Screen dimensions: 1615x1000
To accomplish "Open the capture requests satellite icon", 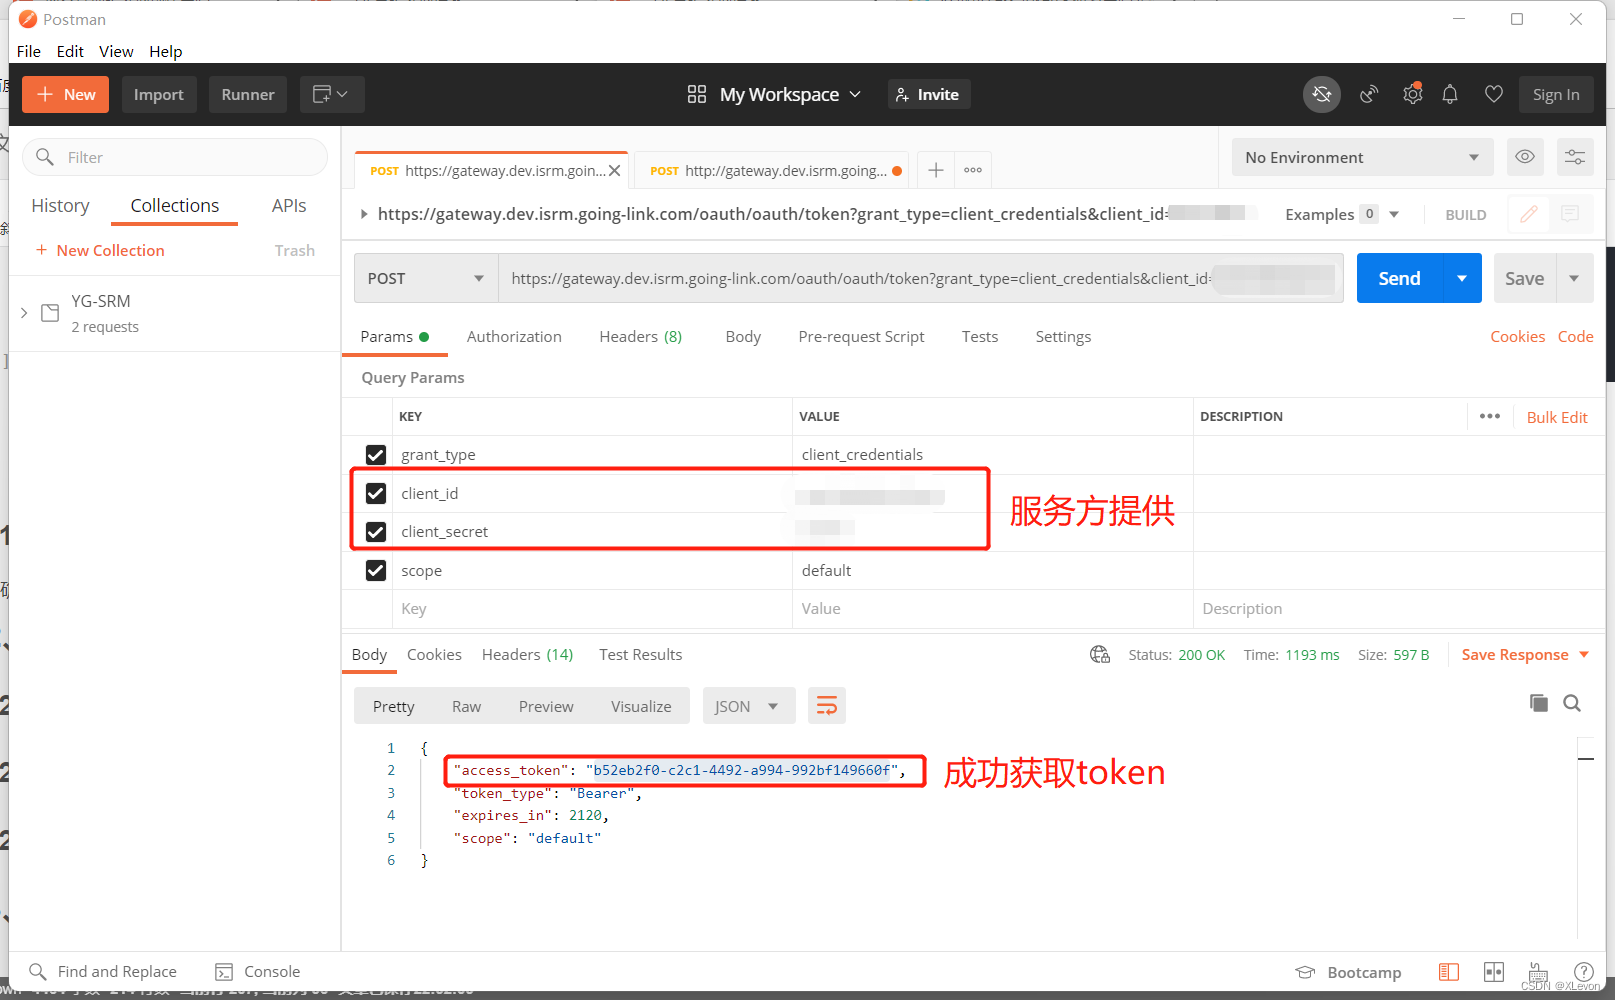I will click(1369, 94).
